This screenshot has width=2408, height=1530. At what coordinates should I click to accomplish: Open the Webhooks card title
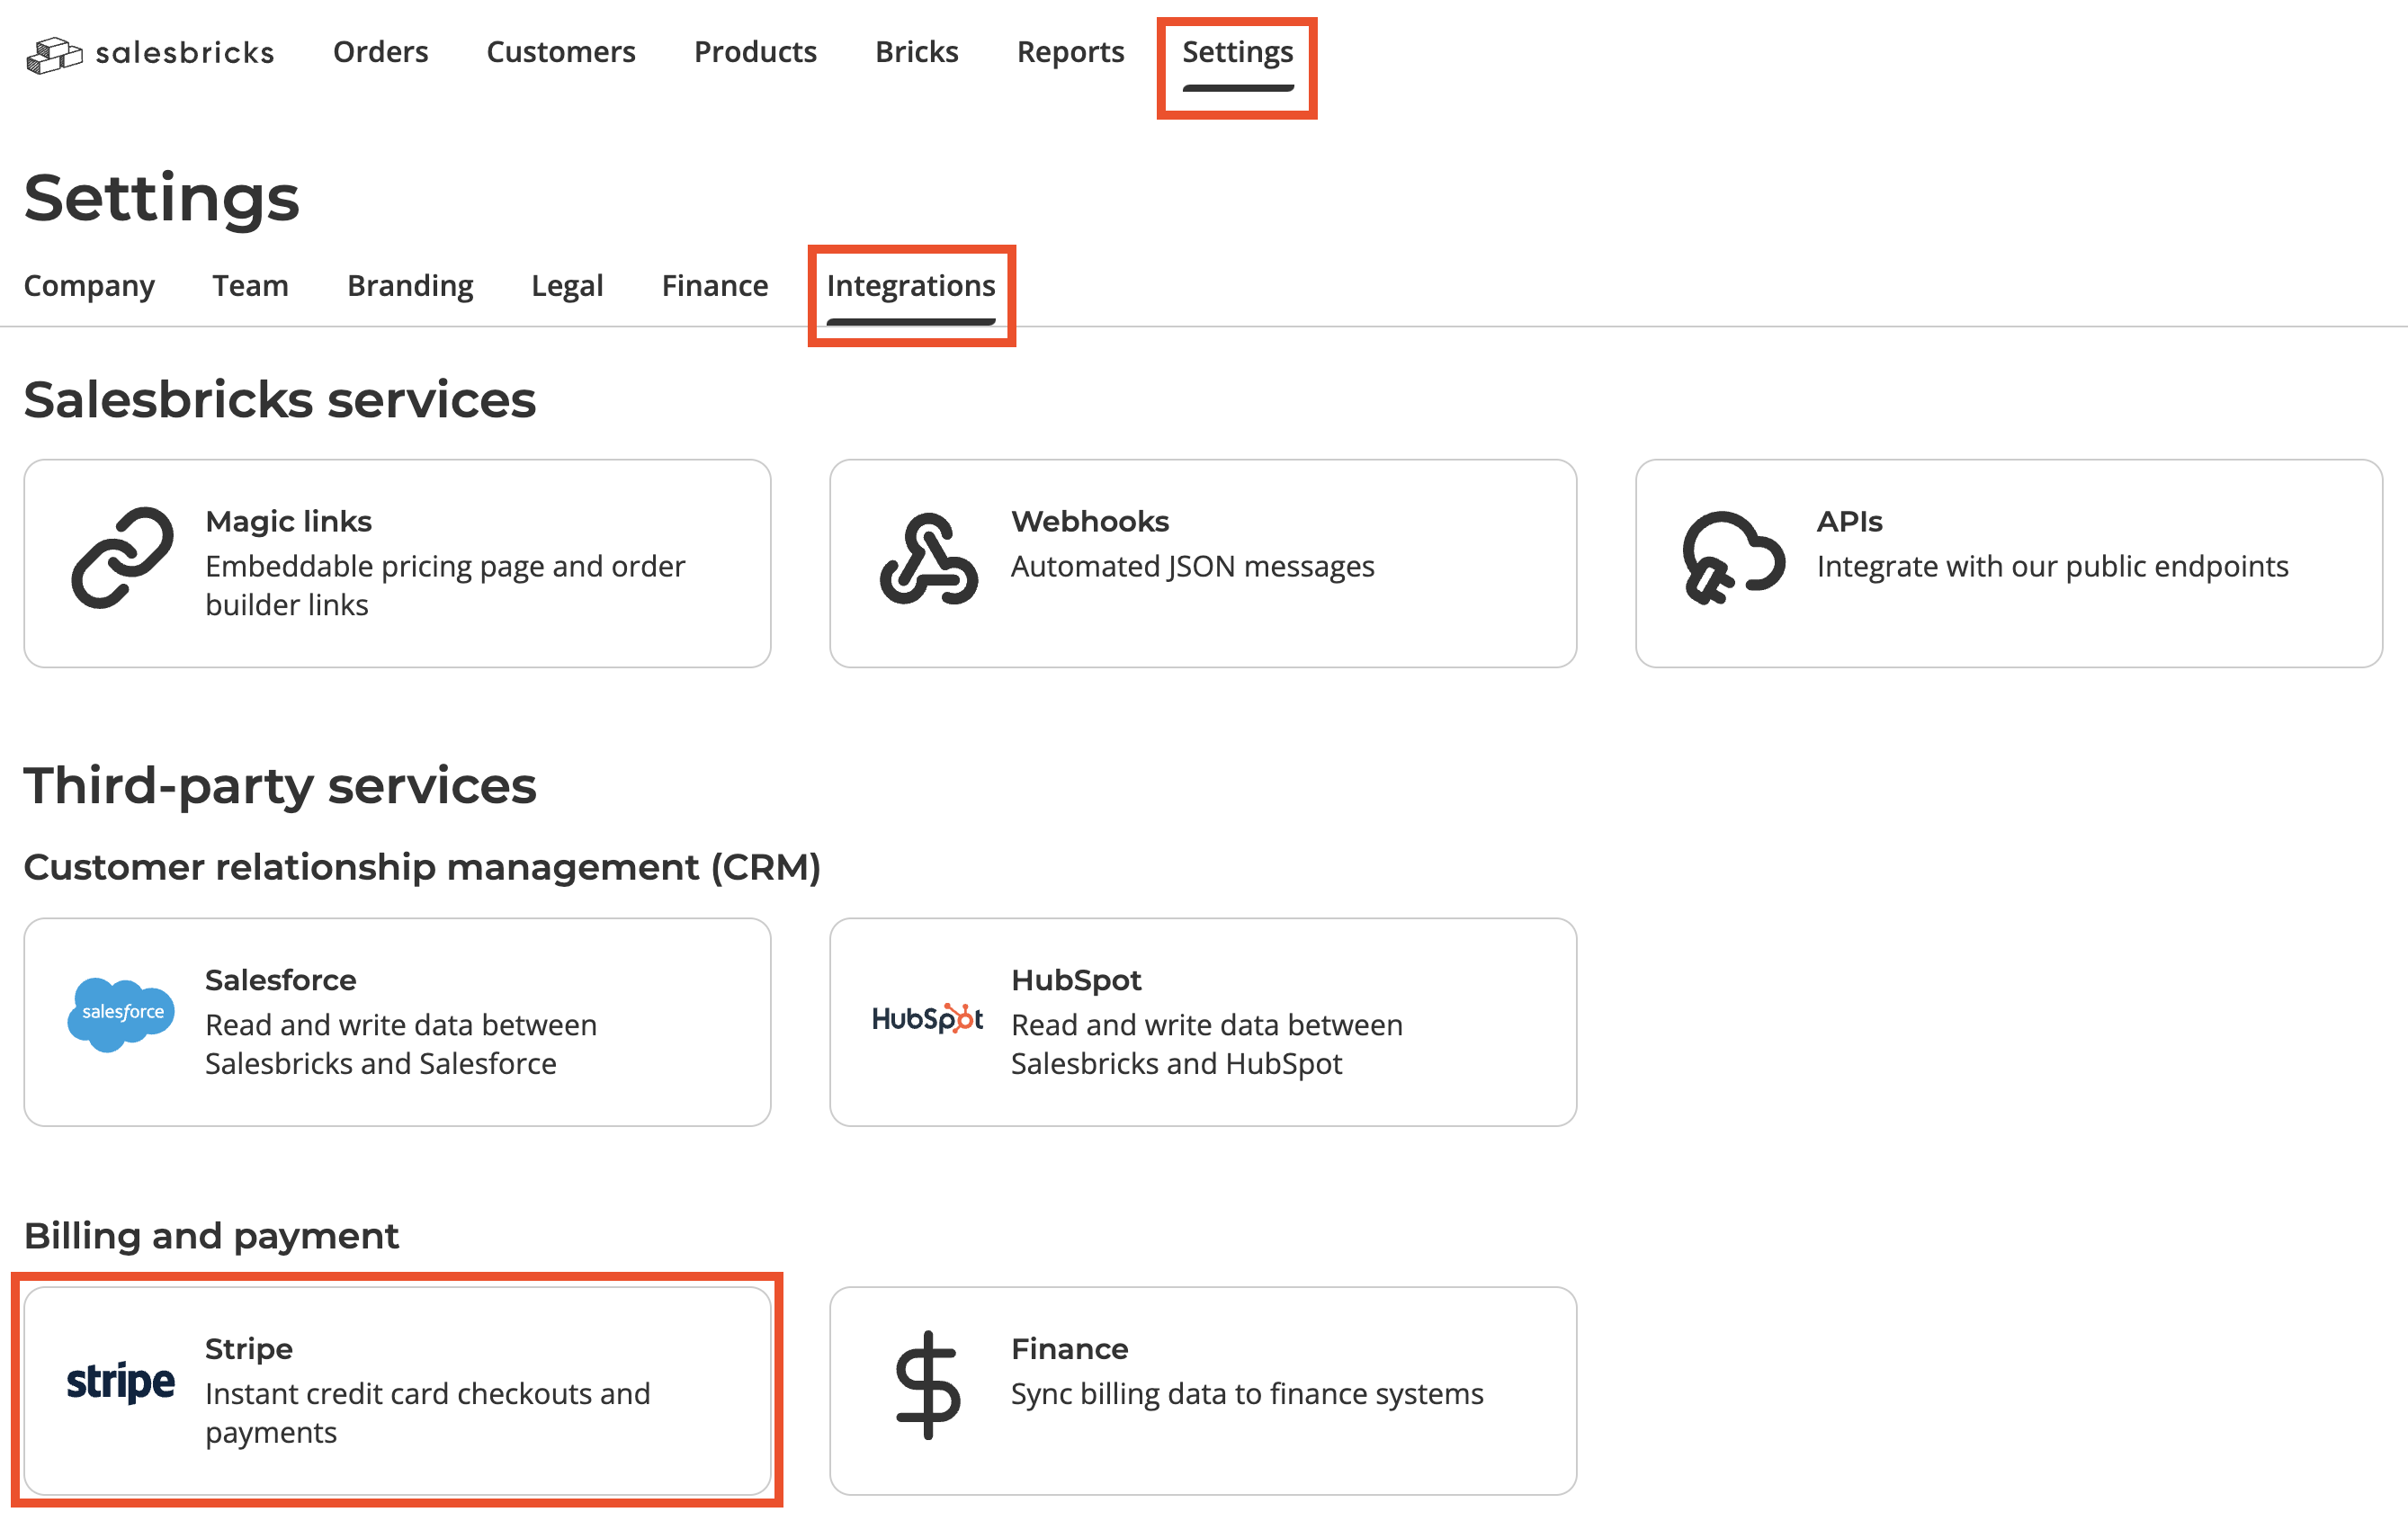click(1089, 522)
